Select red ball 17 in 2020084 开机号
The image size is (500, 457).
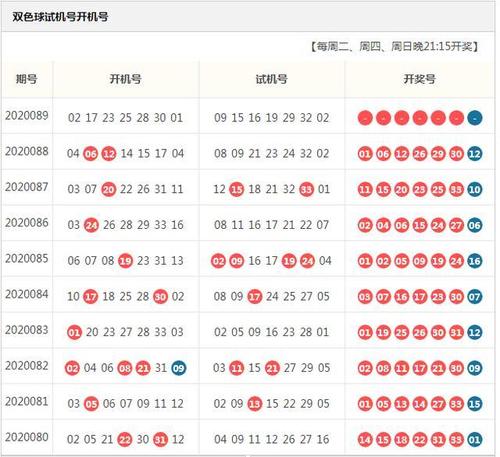(91, 297)
